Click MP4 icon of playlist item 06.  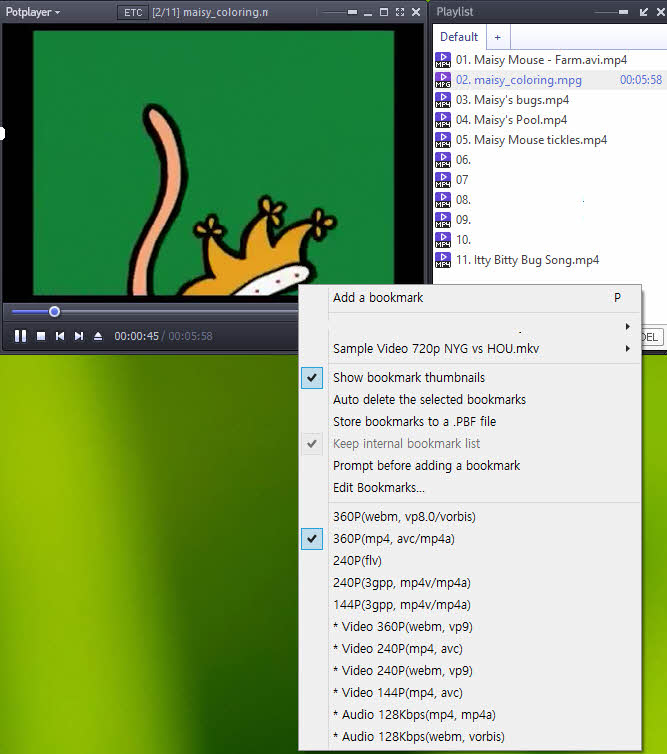tap(443, 160)
